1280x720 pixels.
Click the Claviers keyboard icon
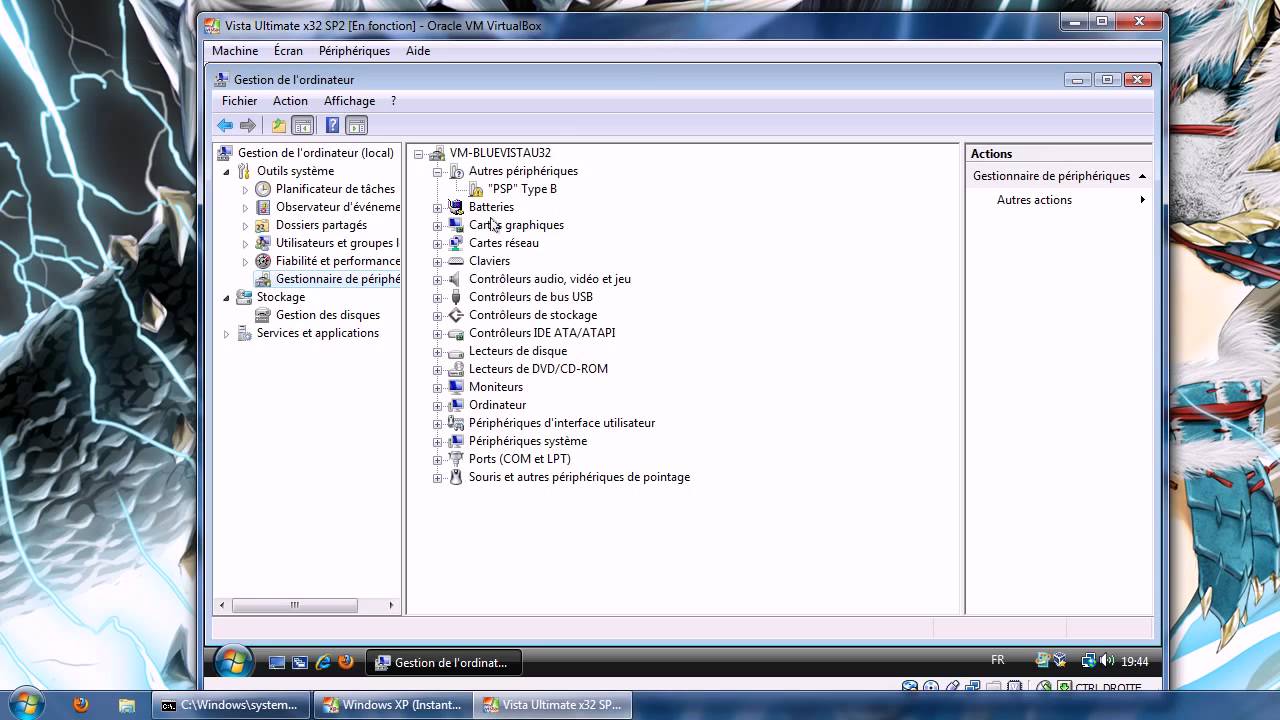(456, 261)
